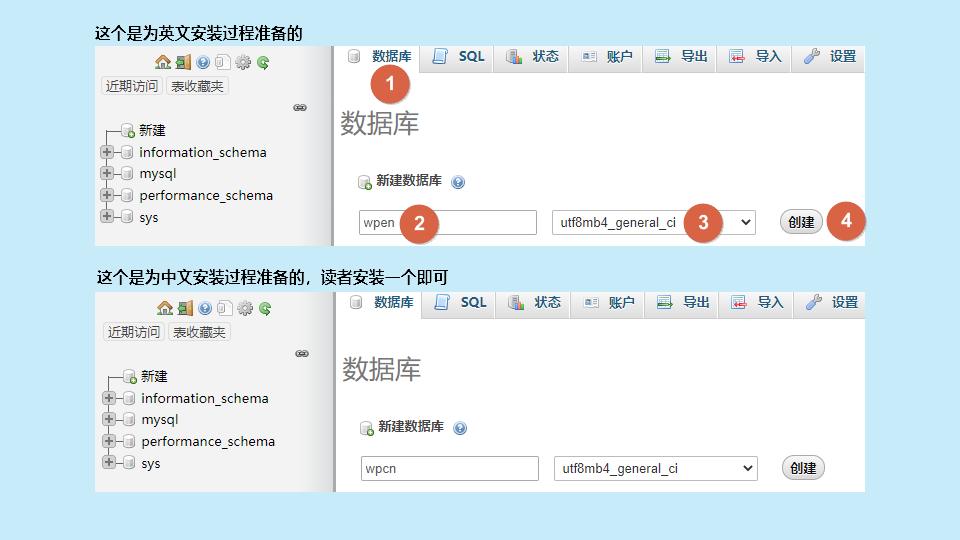960x540 pixels.
Task: Switch to the SQL tab in upper panel
Action: pos(458,57)
